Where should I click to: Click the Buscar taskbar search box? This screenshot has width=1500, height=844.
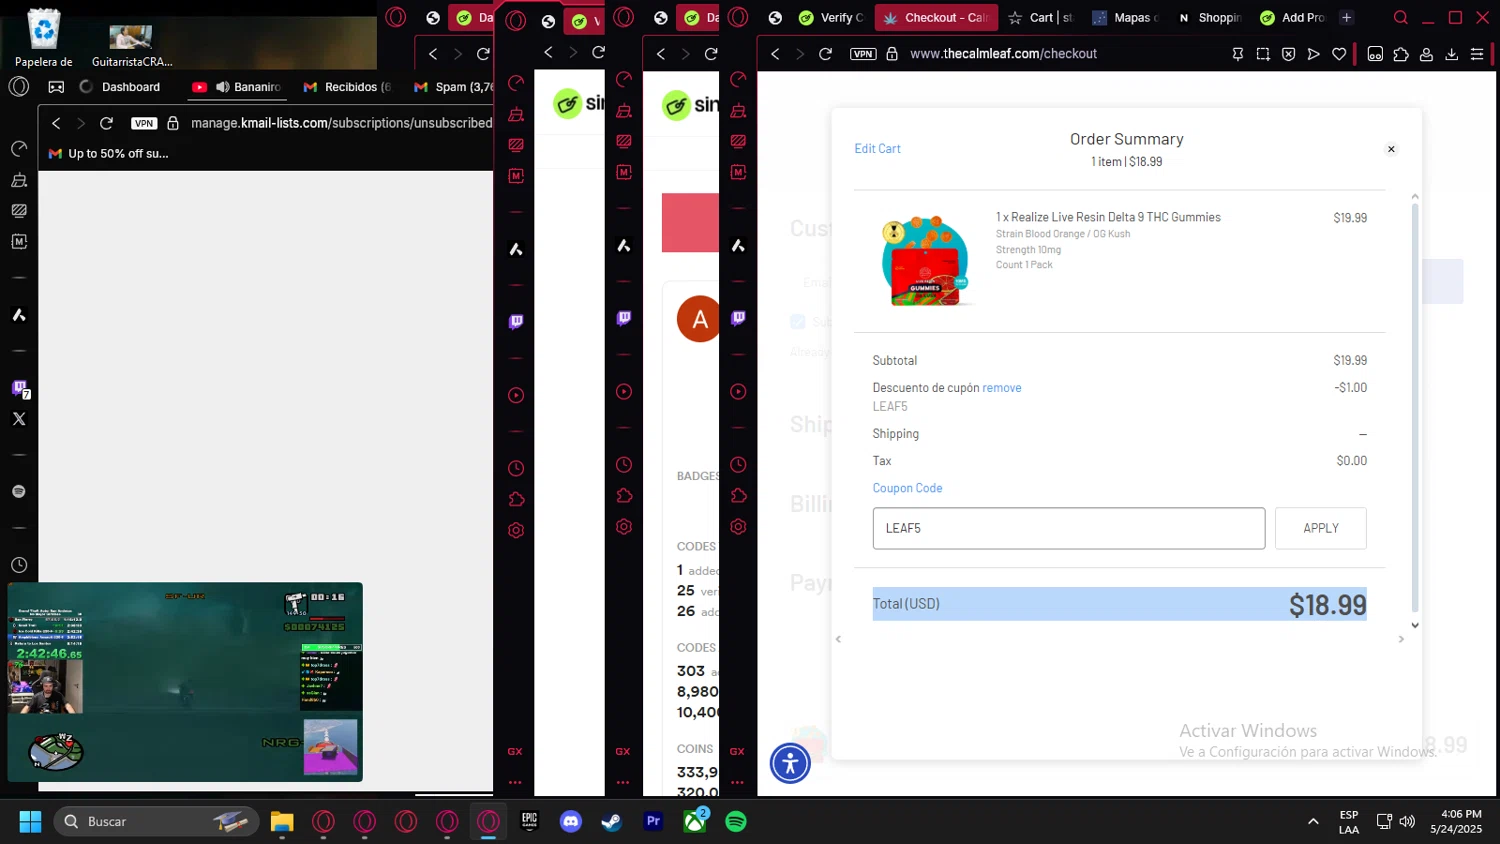pos(156,821)
